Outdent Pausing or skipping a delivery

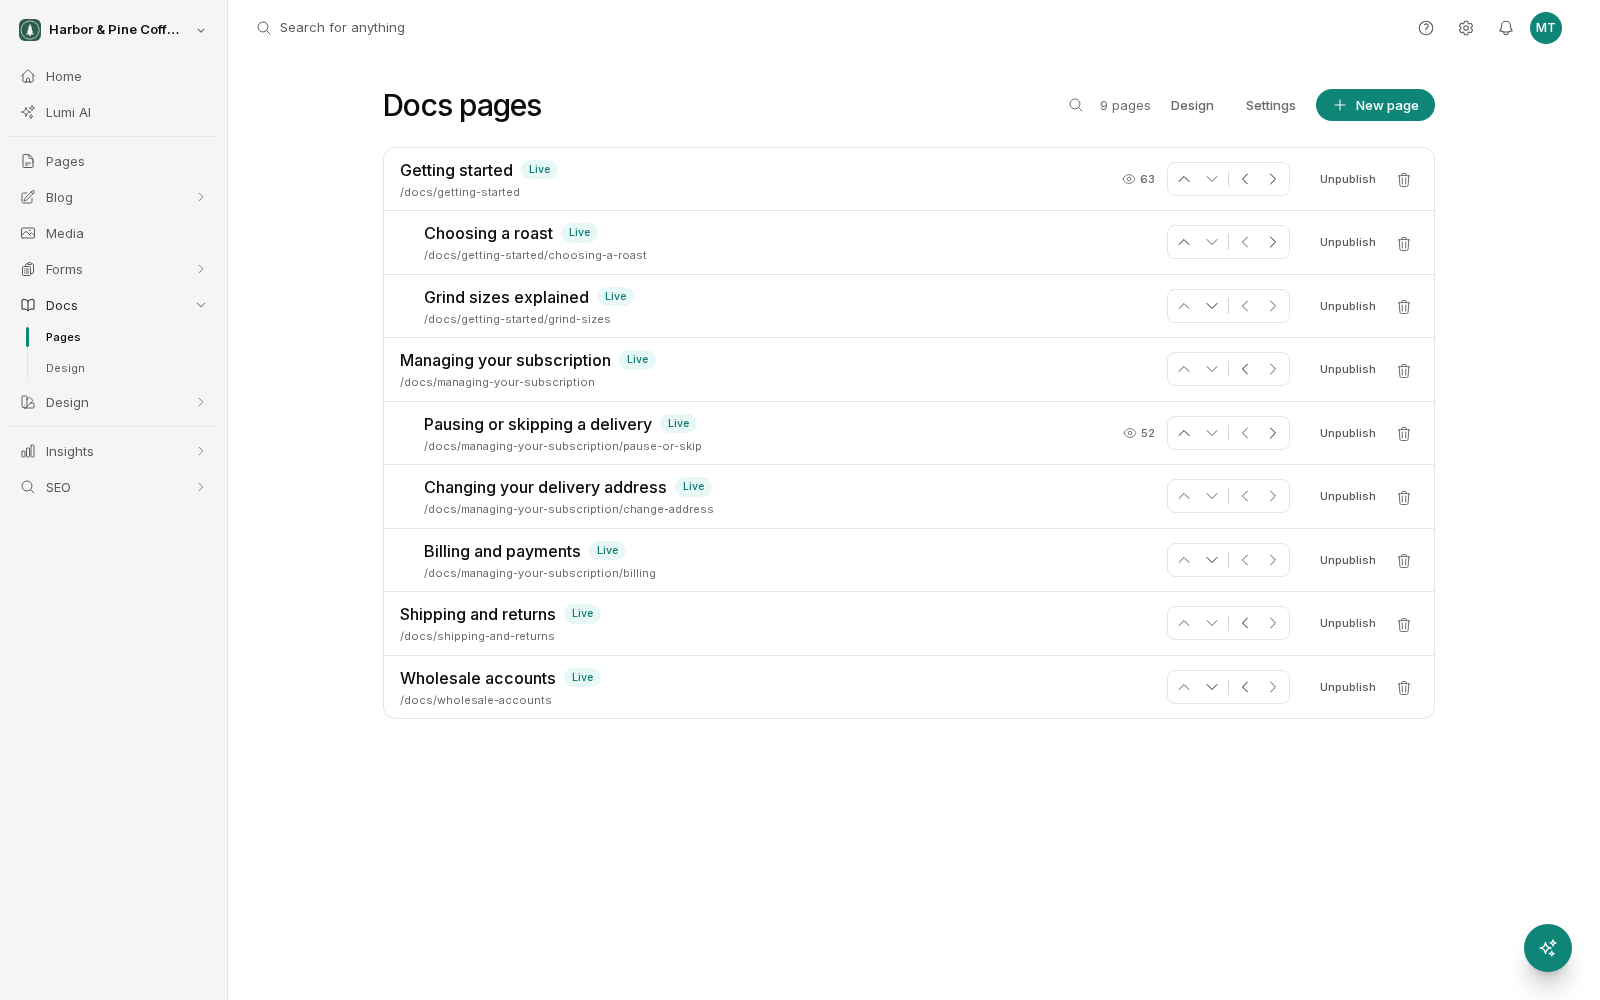coord(1245,433)
